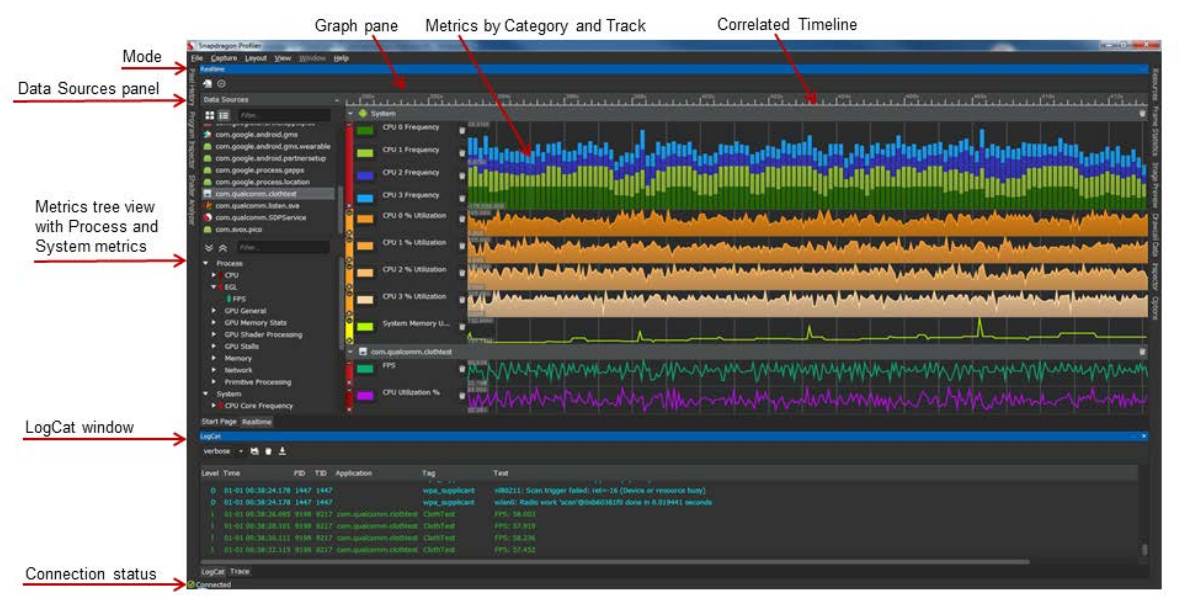Expand the Memory tree node
The height and width of the screenshot is (604, 1184).
(214, 359)
